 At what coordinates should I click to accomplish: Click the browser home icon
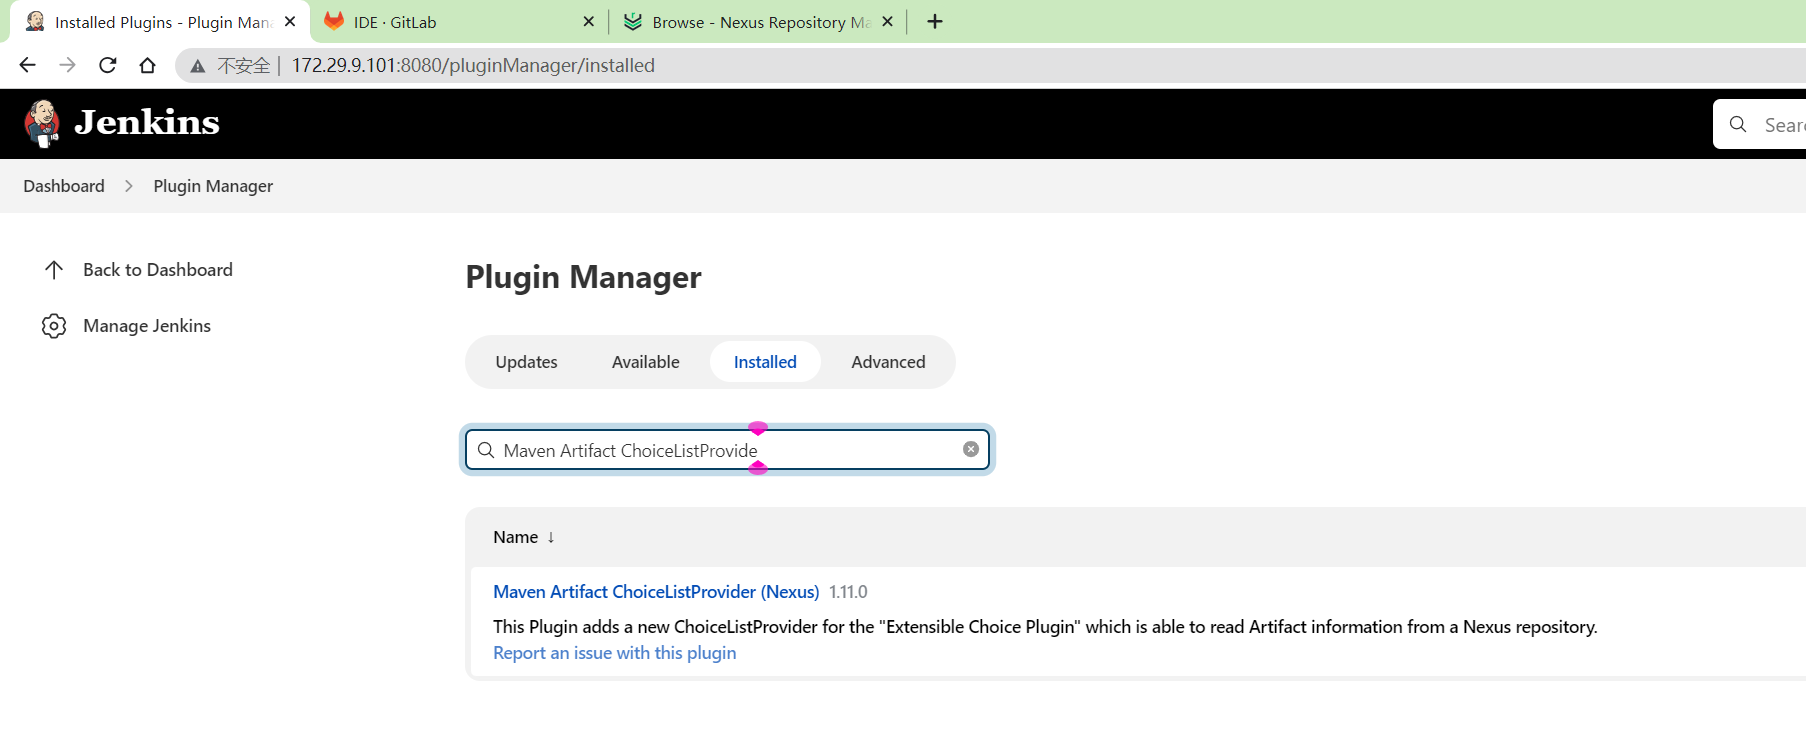pos(147,65)
